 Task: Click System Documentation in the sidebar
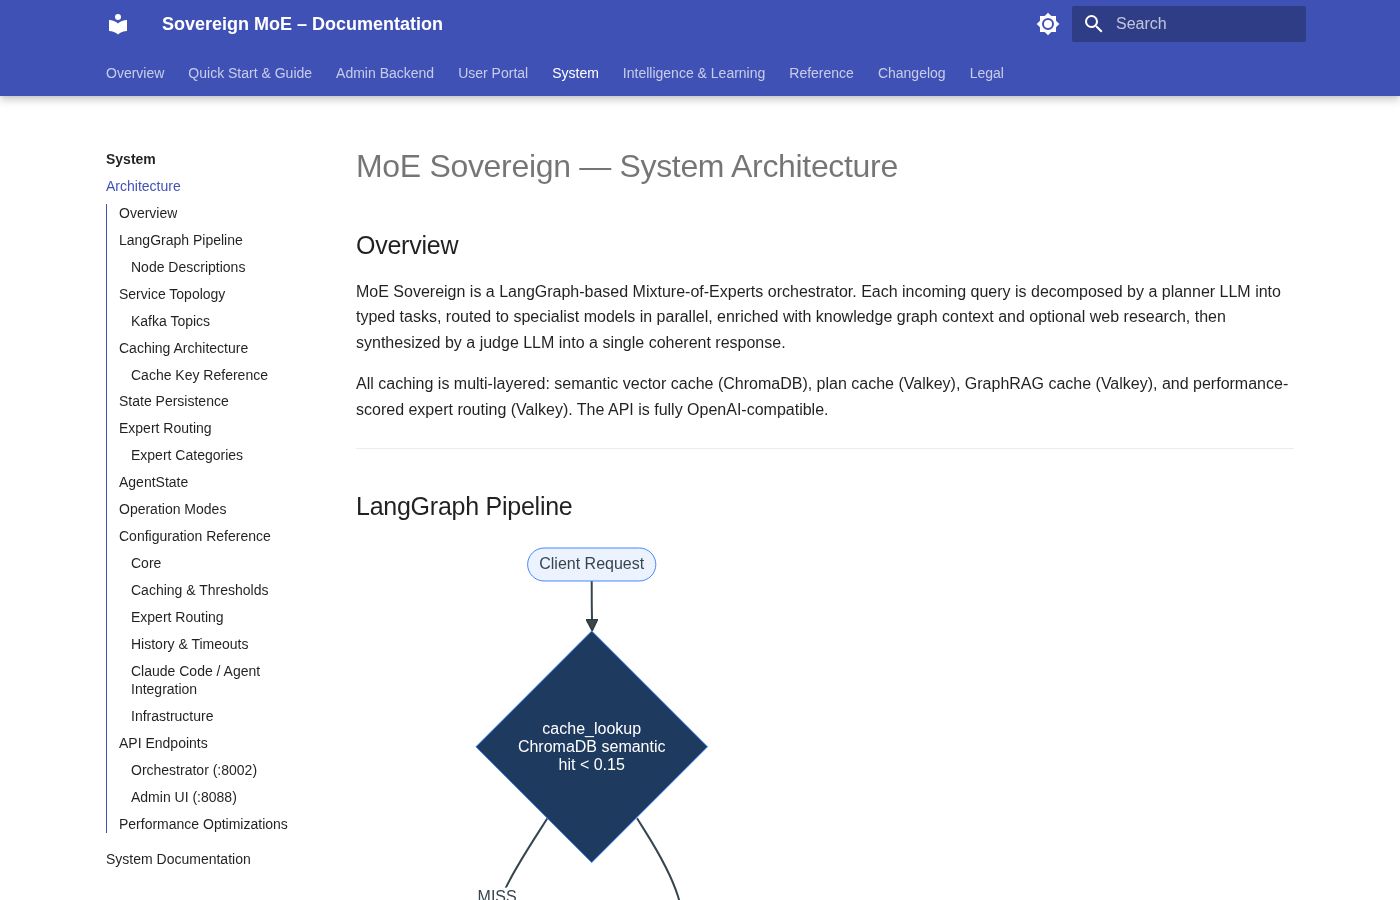coord(178,859)
